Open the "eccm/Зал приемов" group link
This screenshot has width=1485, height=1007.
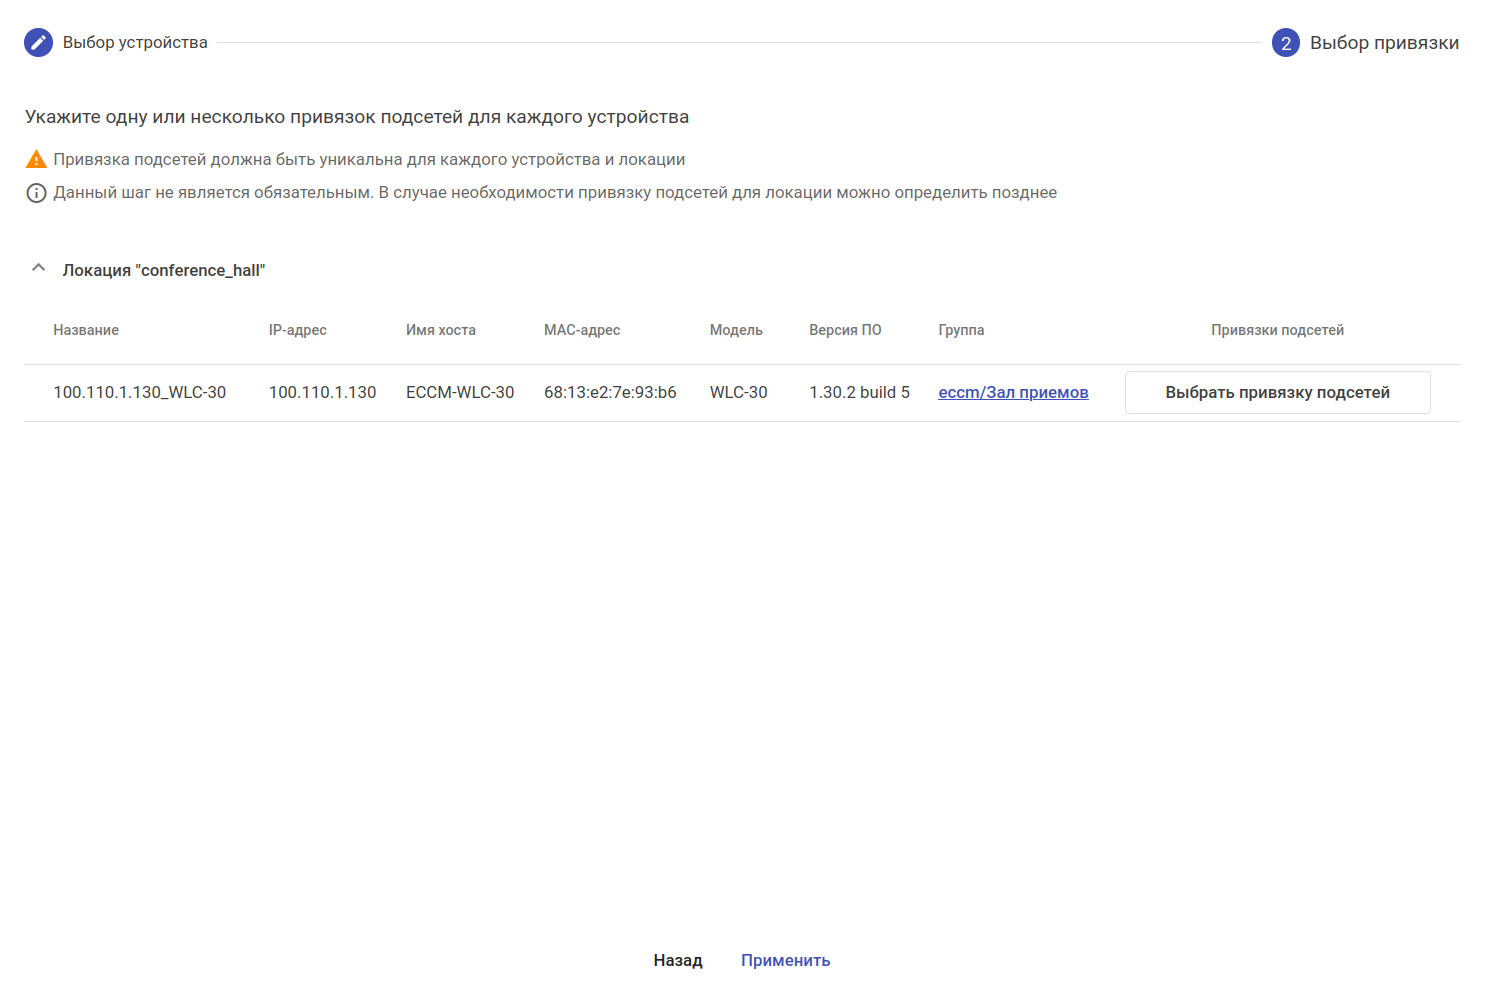1013,393
